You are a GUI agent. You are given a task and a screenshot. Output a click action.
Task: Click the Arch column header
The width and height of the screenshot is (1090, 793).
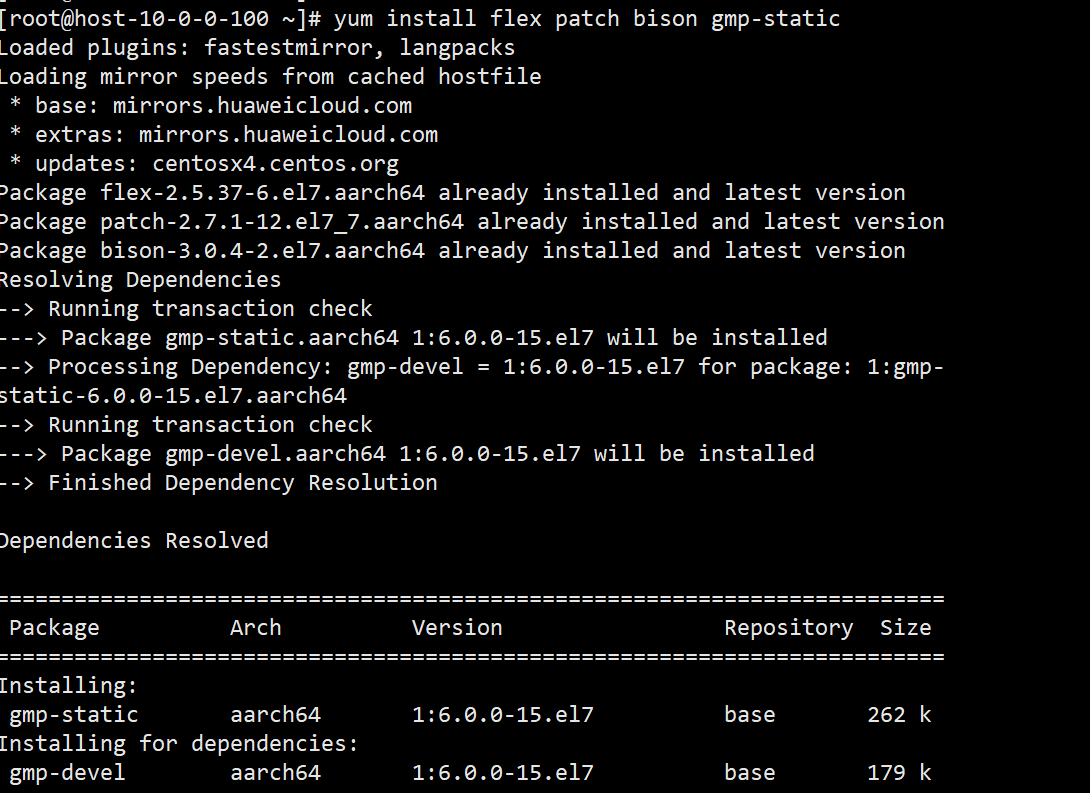point(256,628)
